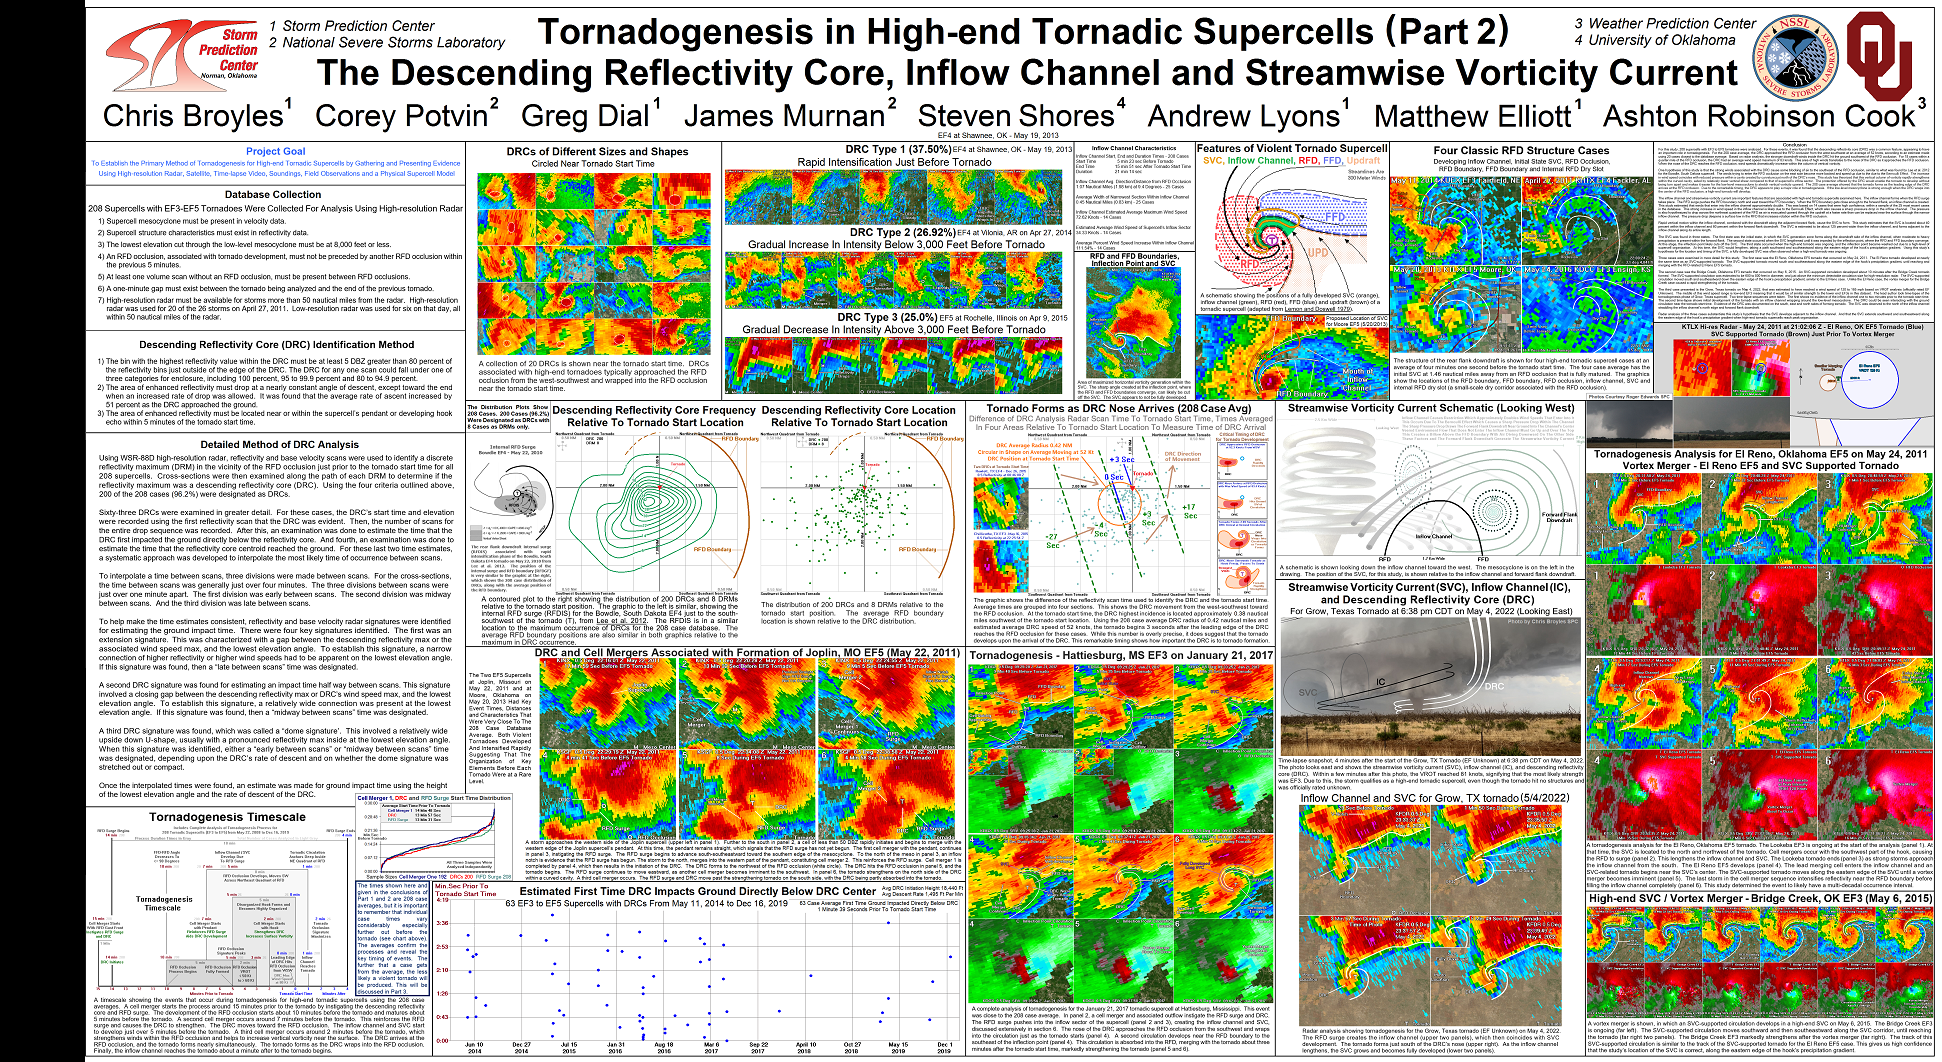Click the Storm Prediction Center logo

pyautogui.click(x=182, y=53)
